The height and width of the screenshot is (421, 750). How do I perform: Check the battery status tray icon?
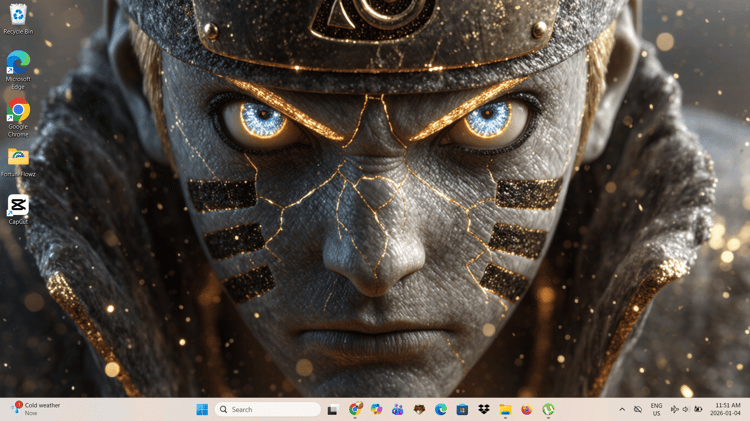point(698,410)
